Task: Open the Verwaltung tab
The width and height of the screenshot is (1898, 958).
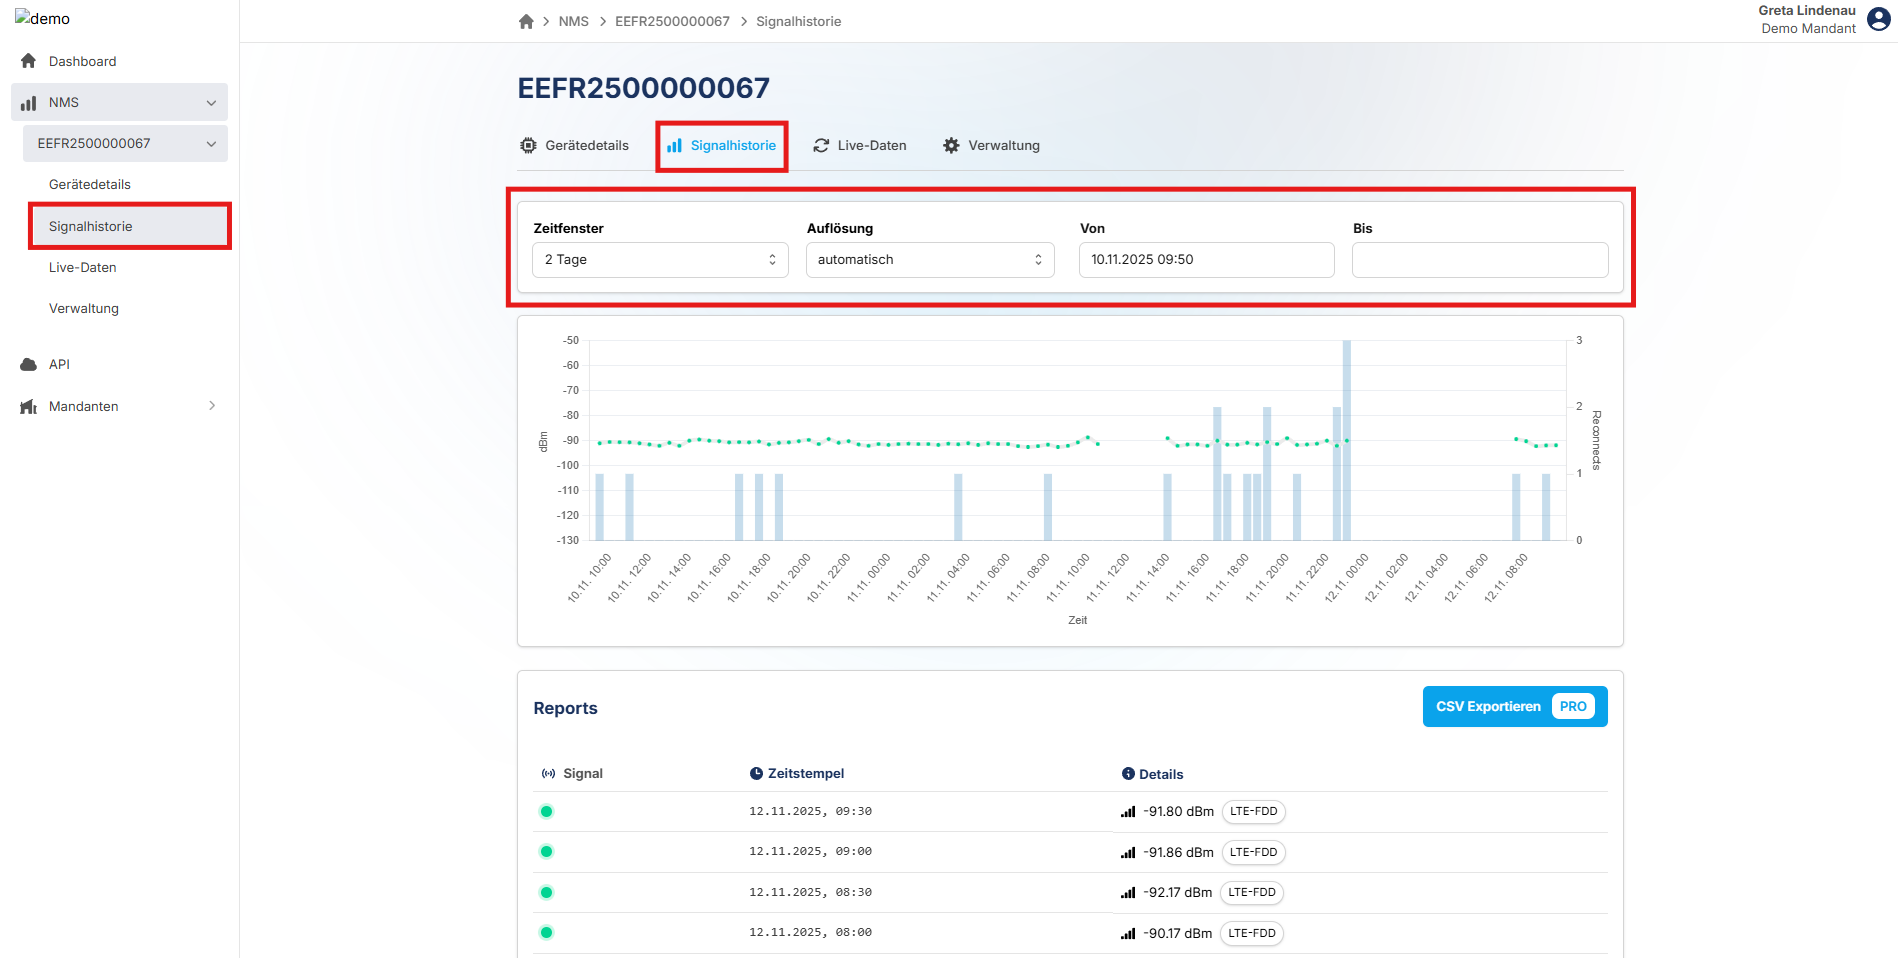Action: point(991,146)
